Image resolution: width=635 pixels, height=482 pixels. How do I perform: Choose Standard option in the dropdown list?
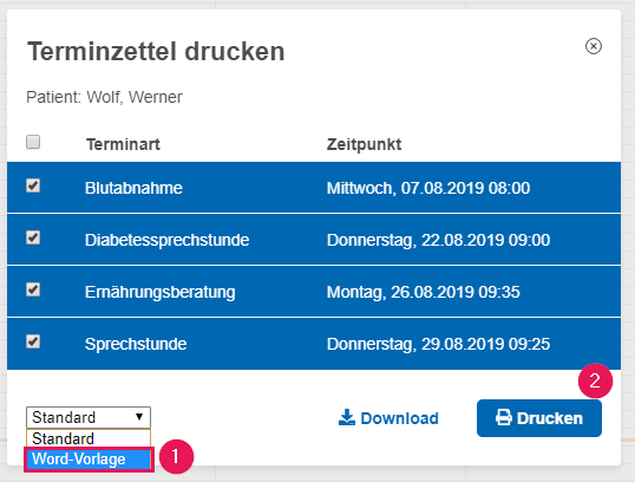click(88, 439)
